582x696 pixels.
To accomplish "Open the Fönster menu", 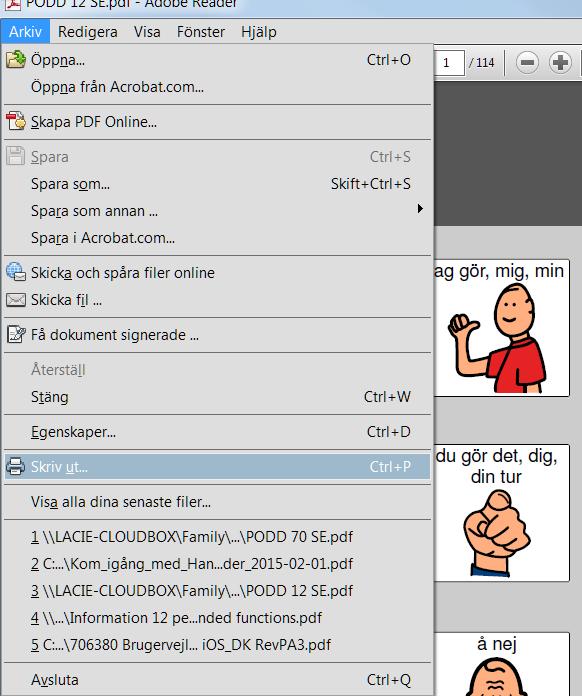I will pos(201,32).
